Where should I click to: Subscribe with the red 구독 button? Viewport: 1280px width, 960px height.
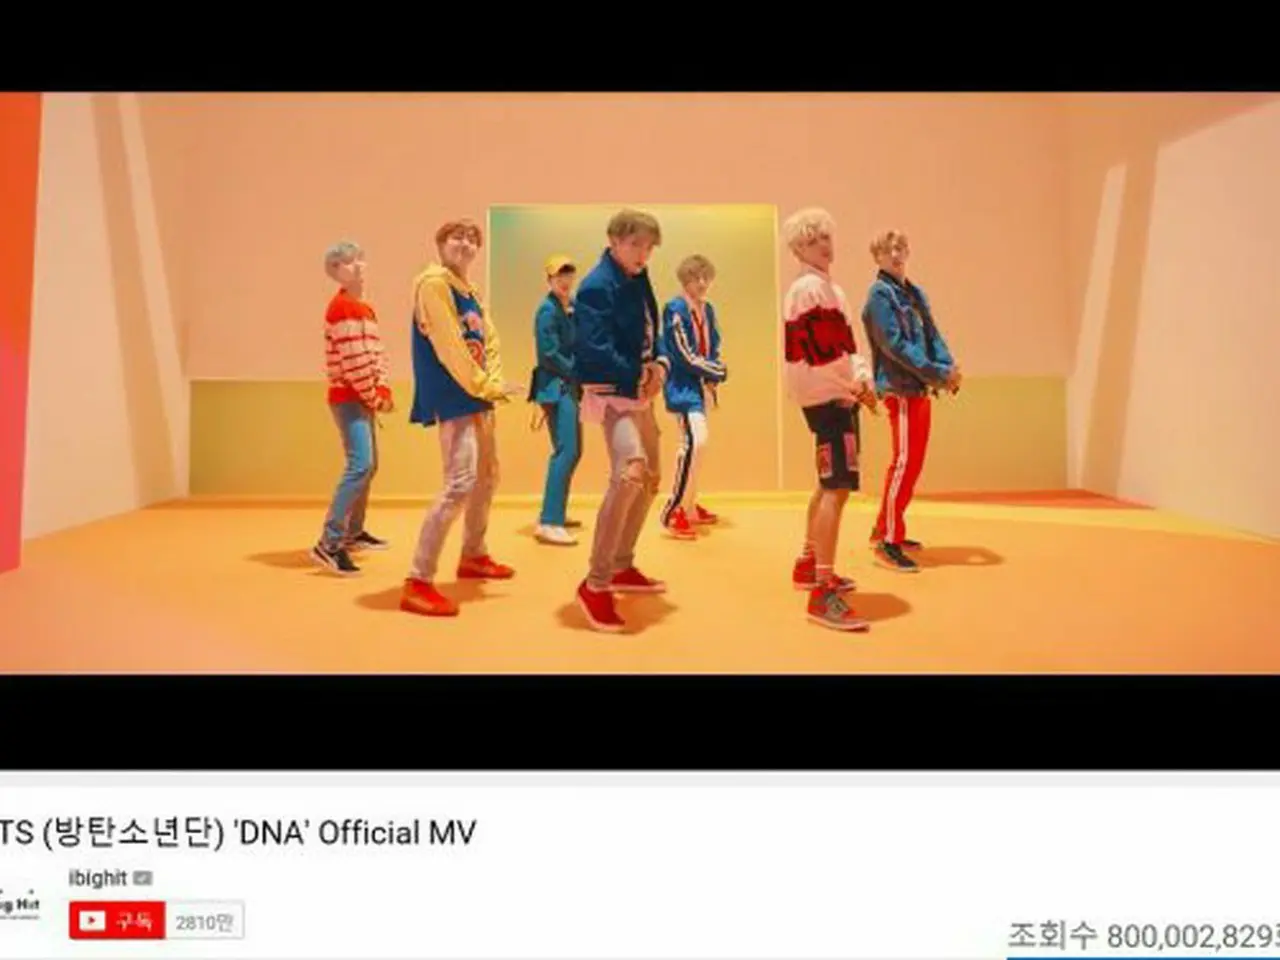(x=117, y=921)
